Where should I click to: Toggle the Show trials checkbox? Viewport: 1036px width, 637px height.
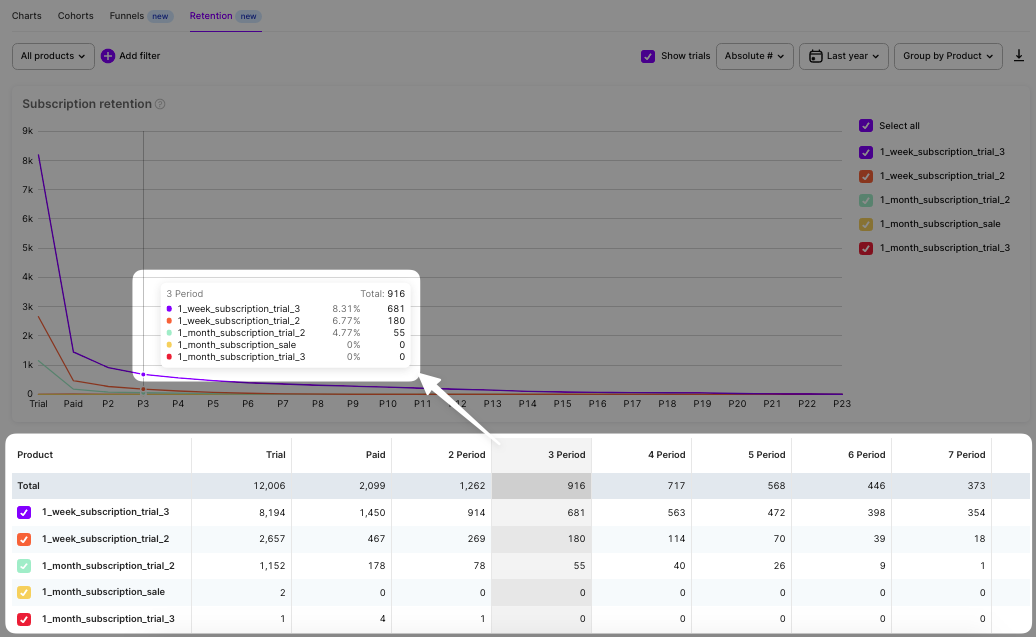(648, 56)
